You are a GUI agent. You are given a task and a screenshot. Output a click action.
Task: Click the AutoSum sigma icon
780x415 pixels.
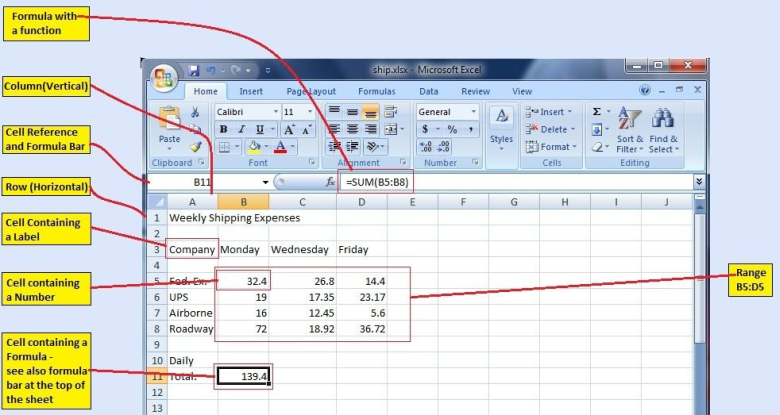click(597, 111)
